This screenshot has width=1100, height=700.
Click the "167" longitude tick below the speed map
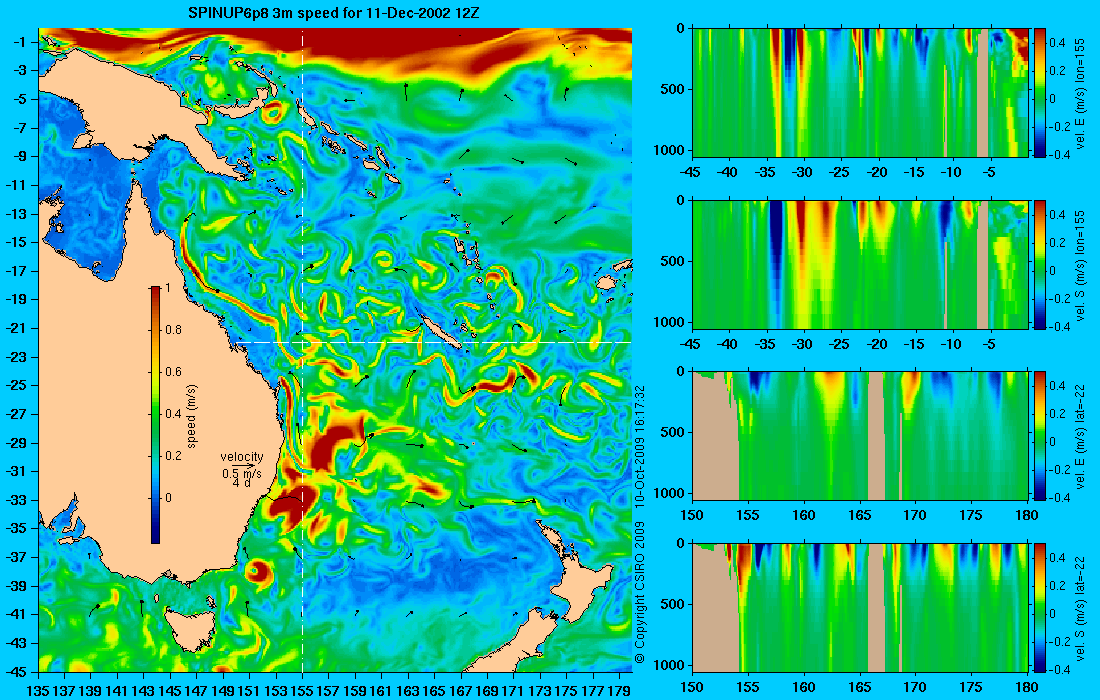[x=461, y=691]
